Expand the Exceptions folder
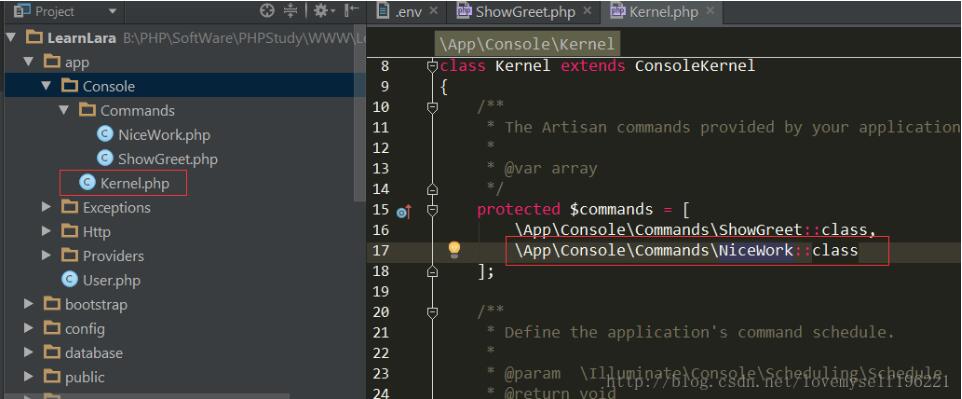The height and width of the screenshot is (399, 962). click(46, 207)
